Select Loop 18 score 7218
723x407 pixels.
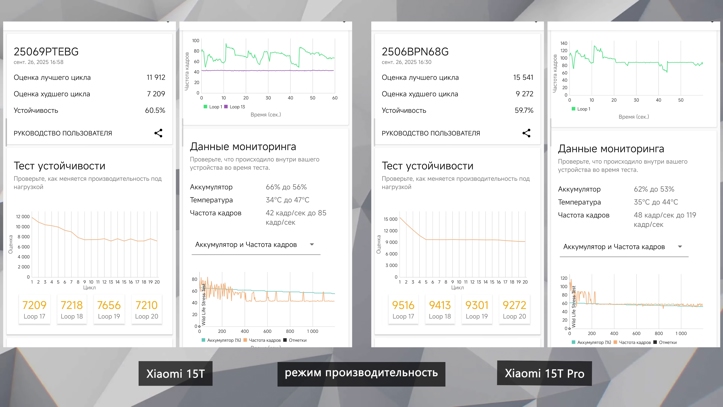point(71,309)
